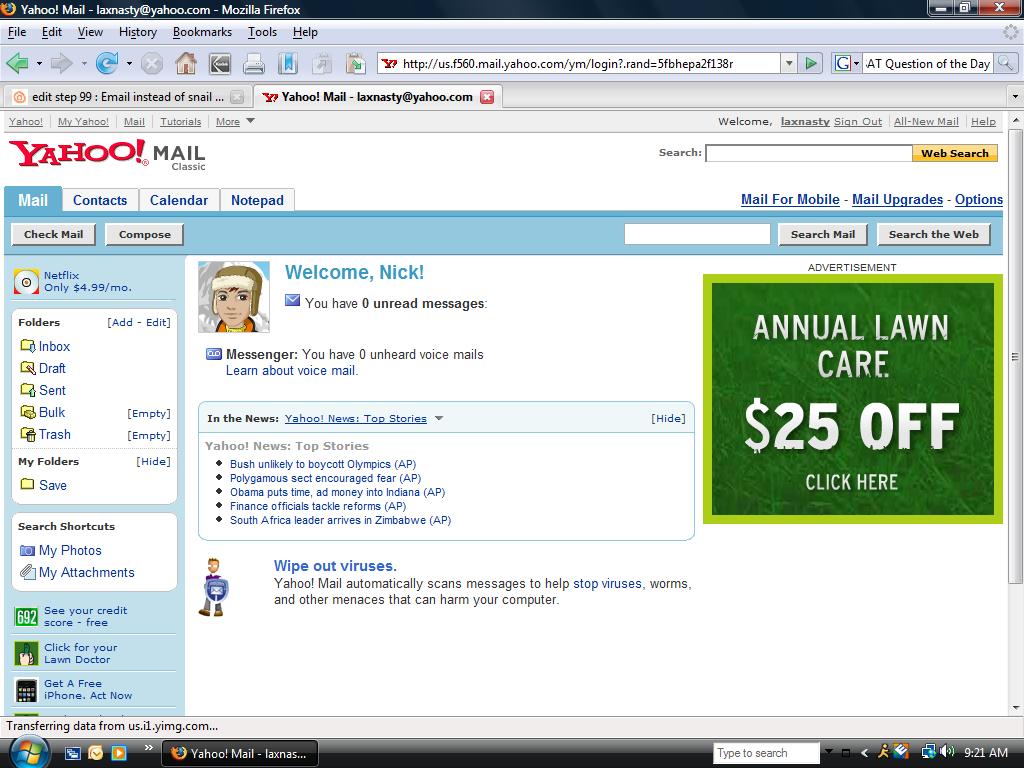Click the search magnifier in the browser search box
The image size is (1024, 768).
(x=1005, y=63)
